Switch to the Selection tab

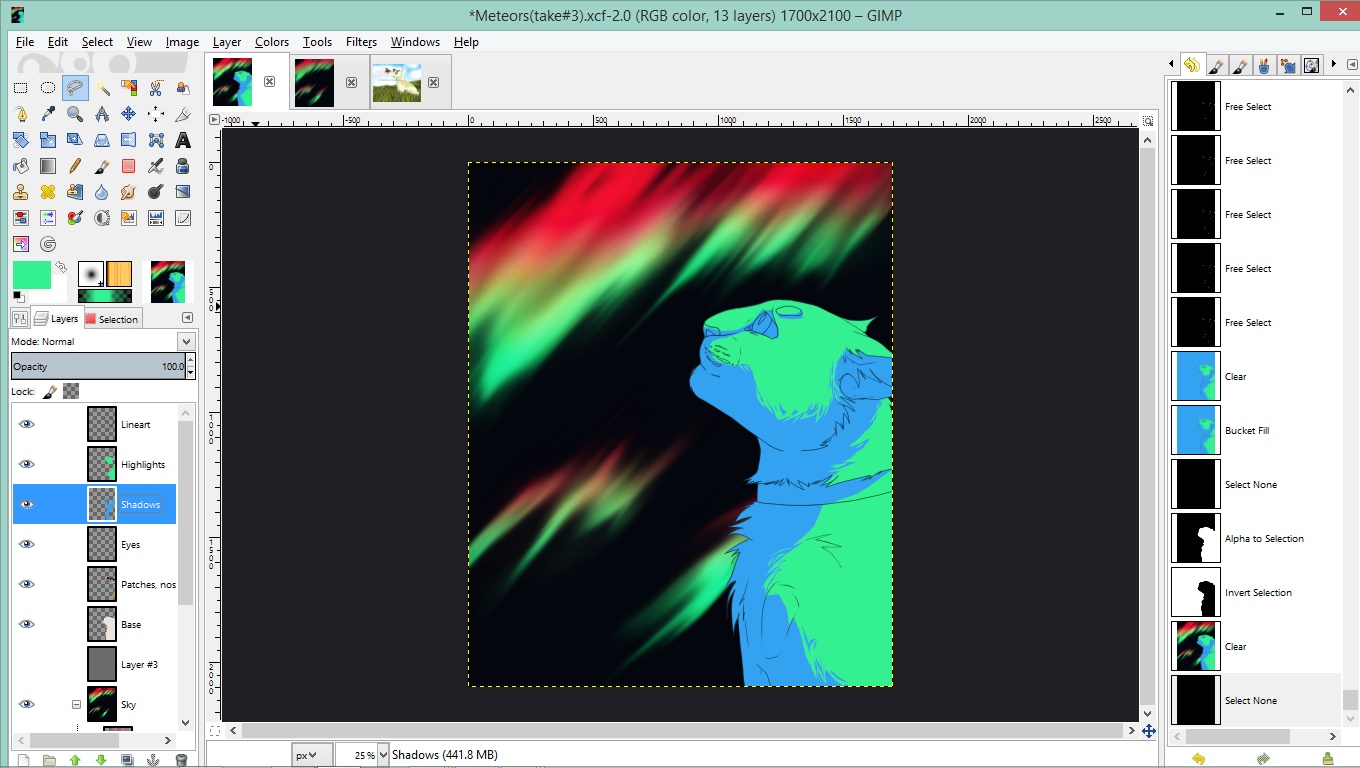112,319
